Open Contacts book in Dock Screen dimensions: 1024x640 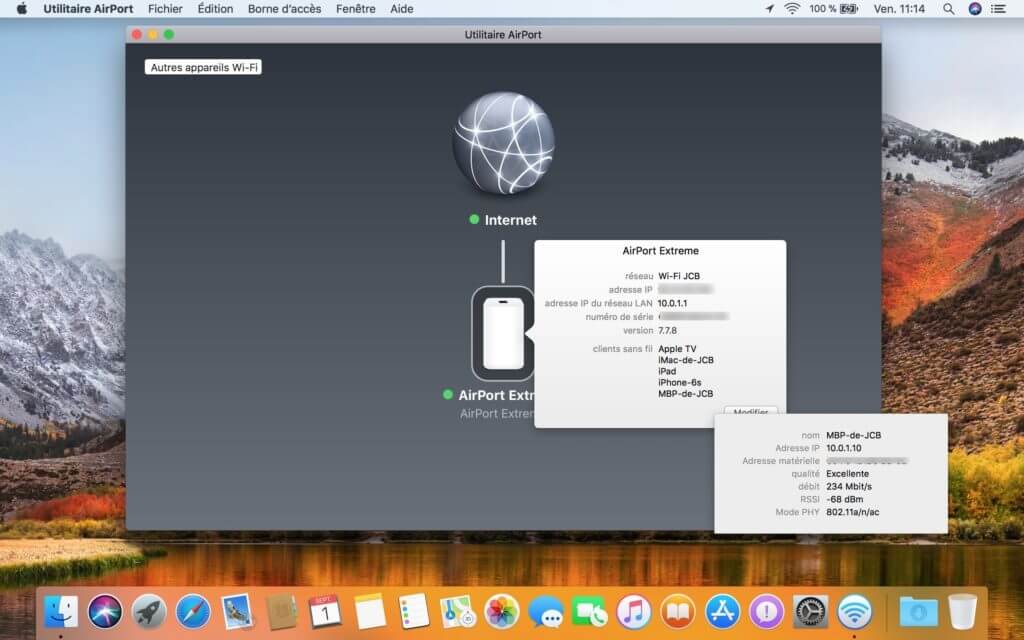coord(281,612)
